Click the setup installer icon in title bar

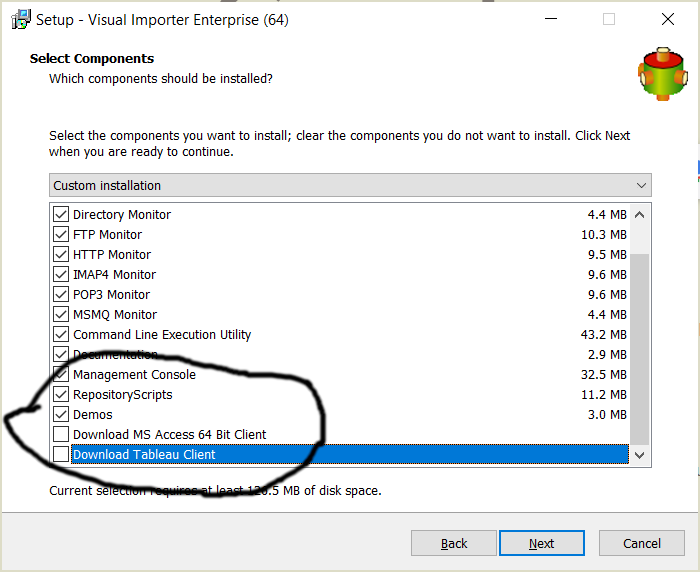(21, 20)
